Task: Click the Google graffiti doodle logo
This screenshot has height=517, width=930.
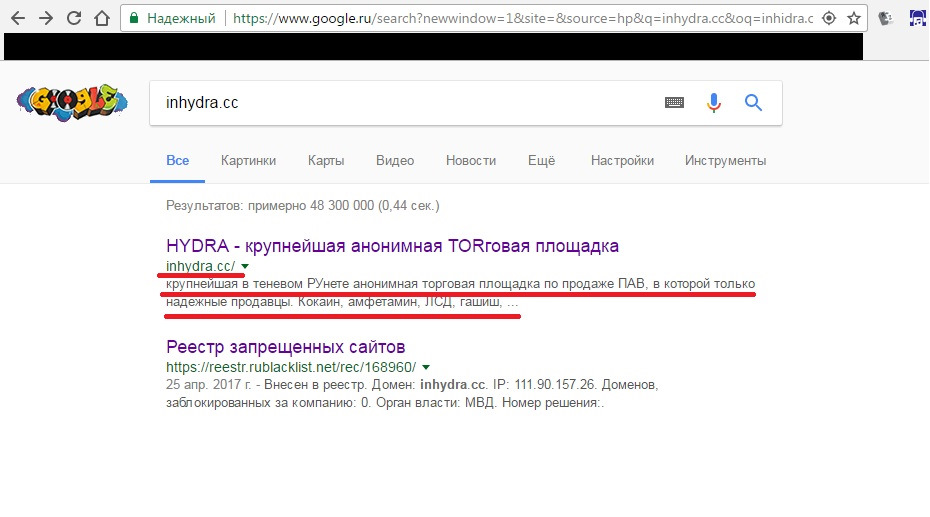Action: (x=72, y=103)
